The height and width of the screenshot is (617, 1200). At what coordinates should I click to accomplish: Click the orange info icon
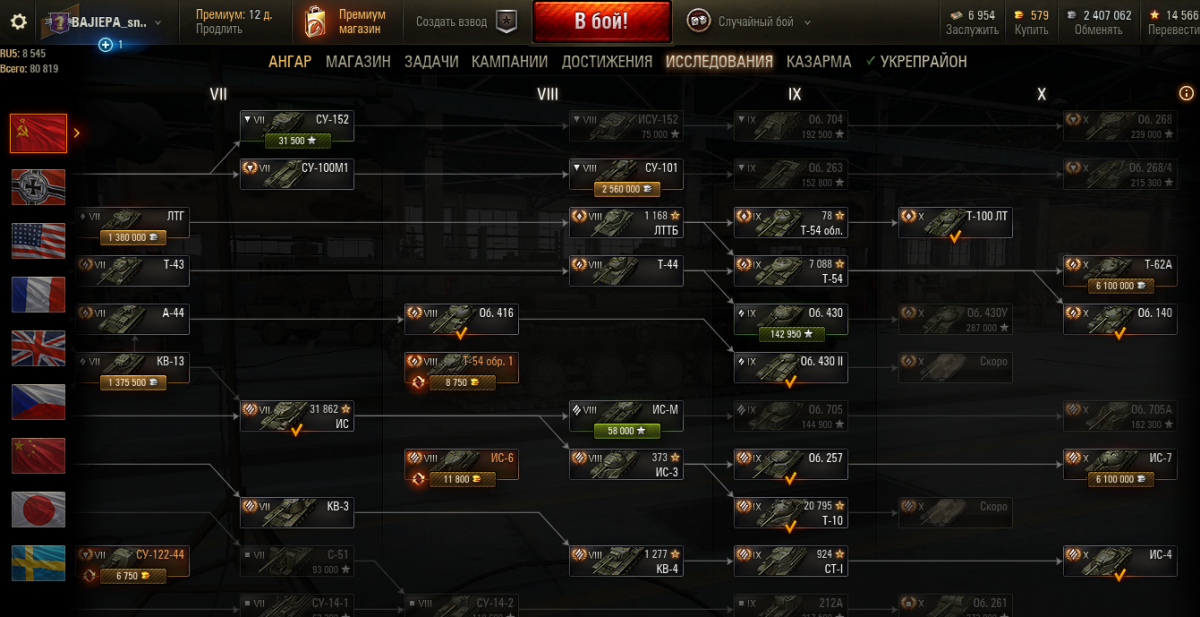tap(1186, 93)
